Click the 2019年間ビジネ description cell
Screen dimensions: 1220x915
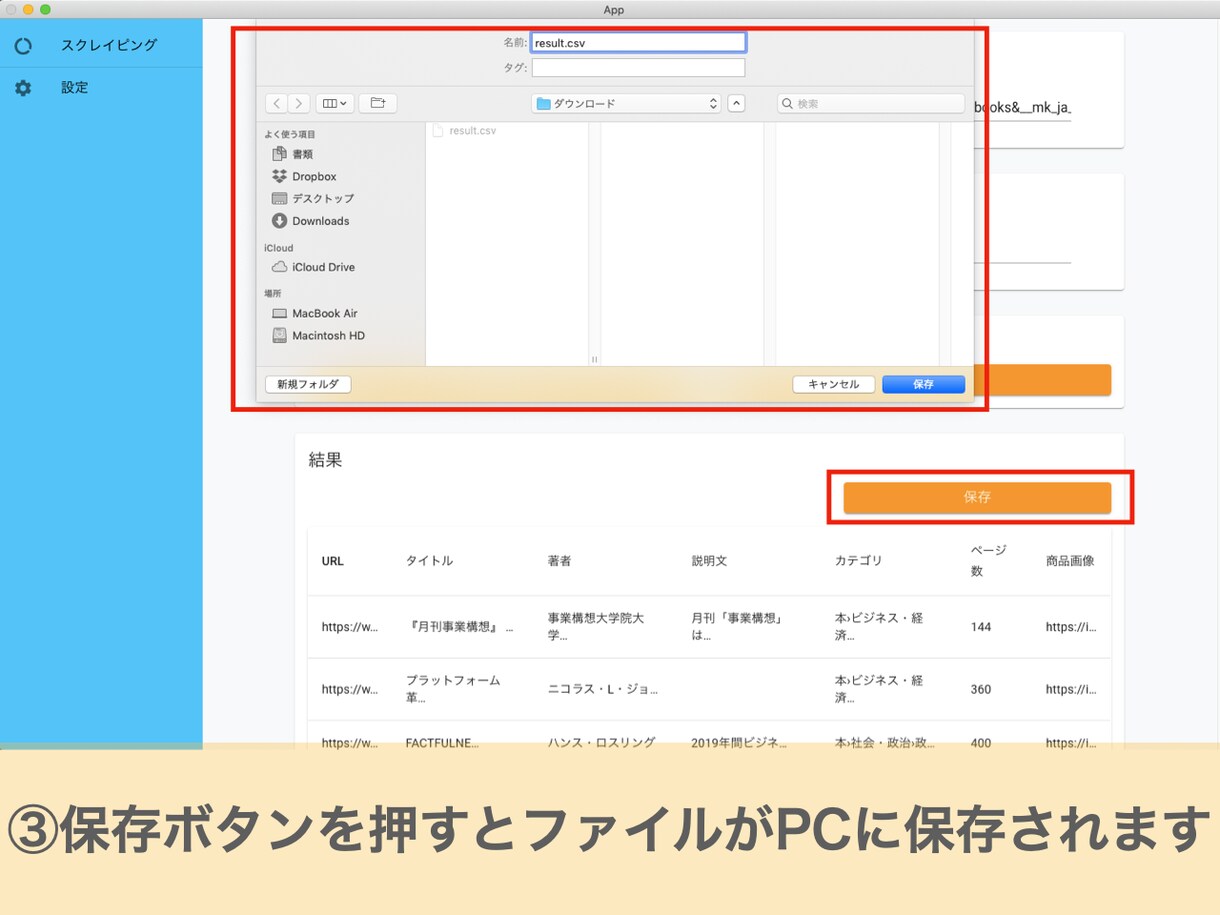[739, 743]
